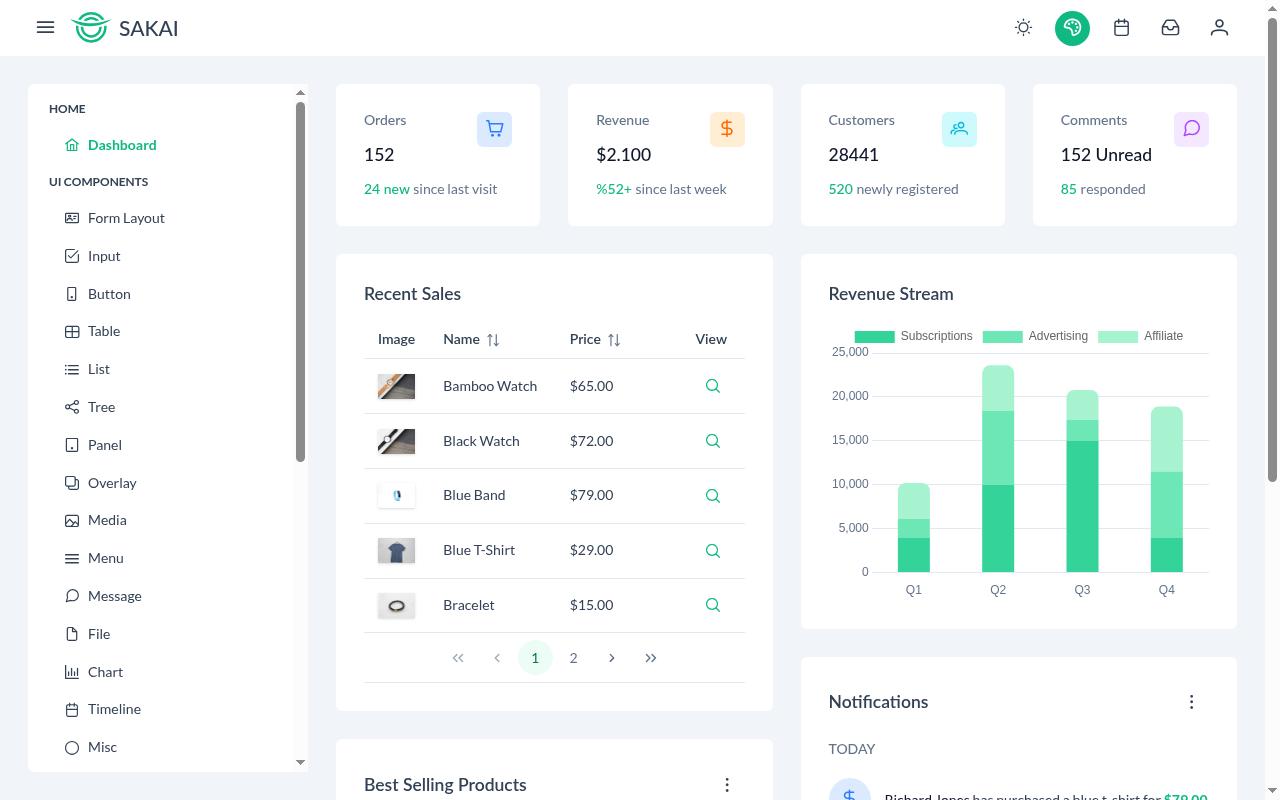Image resolution: width=1280 pixels, height=800 pixels.
Task: Click the Orders shopping cart icon
Action: 494,129
